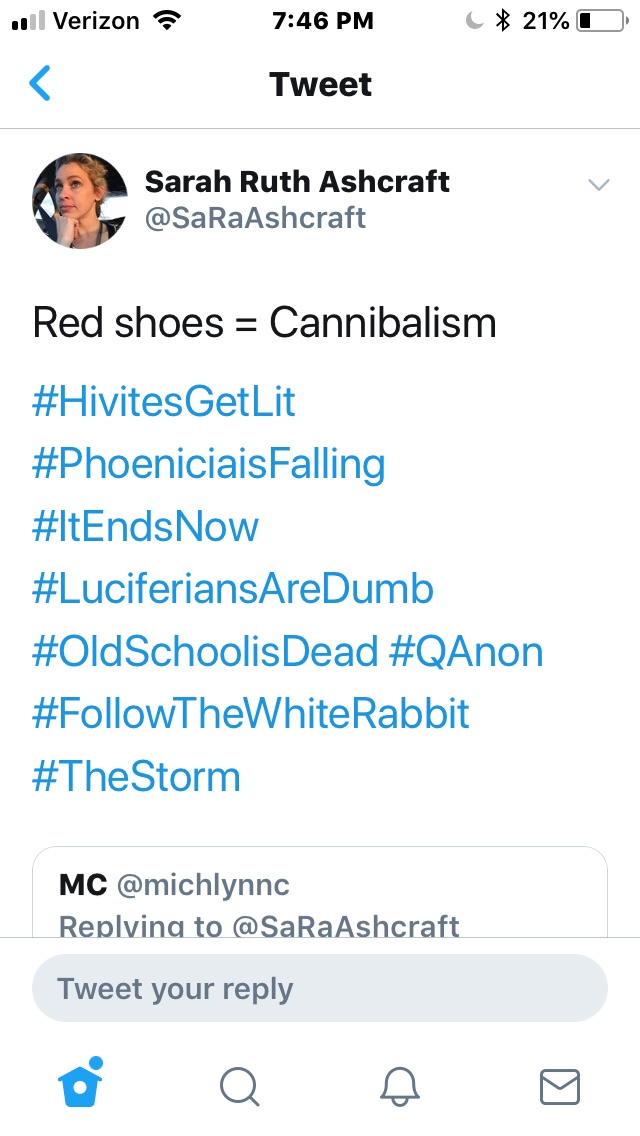Expand the tweet options chevron
Viewport: 640px width, 1136px height.
point(599,185)
